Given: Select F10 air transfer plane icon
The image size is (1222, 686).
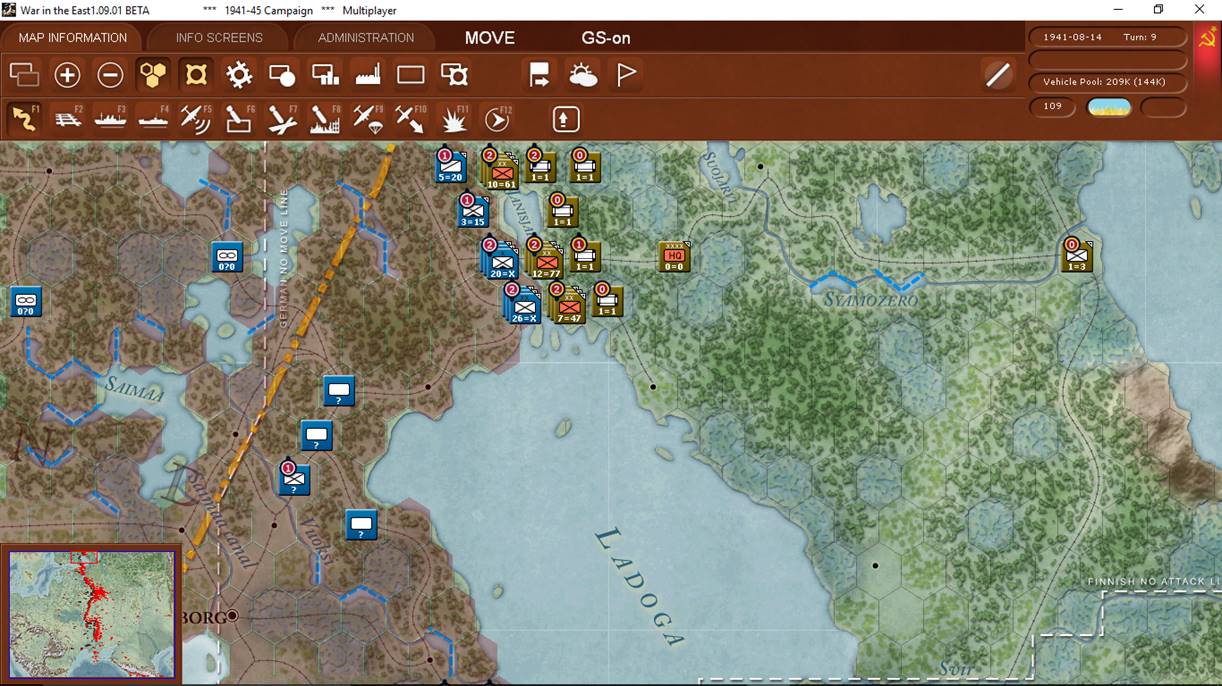Looking at the screenshot, I should point(411,119).
